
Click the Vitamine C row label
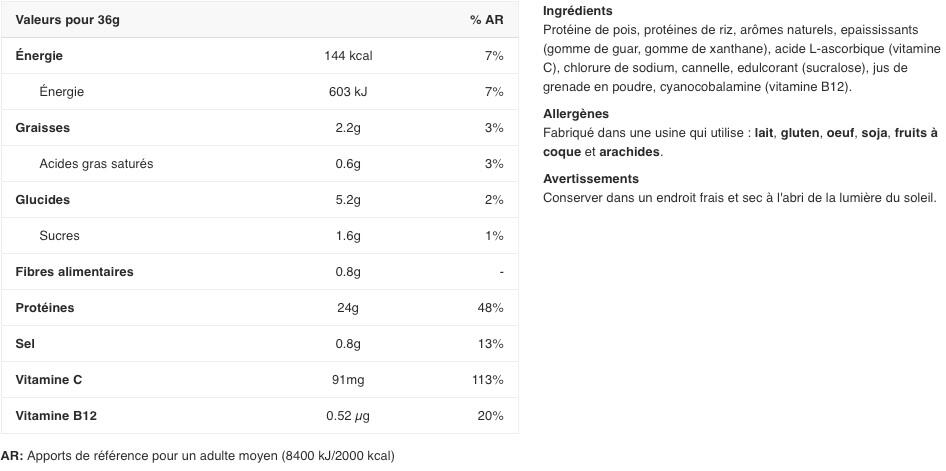click(49, 380)
